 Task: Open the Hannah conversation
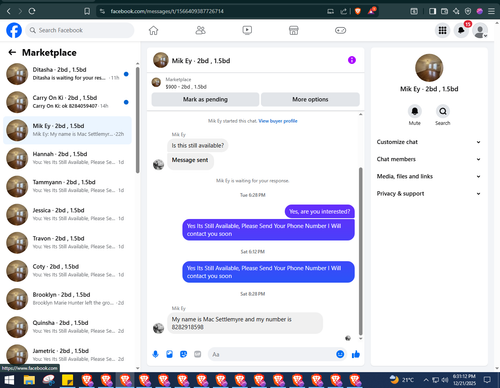pyautogui.click(x=67, y=158)
